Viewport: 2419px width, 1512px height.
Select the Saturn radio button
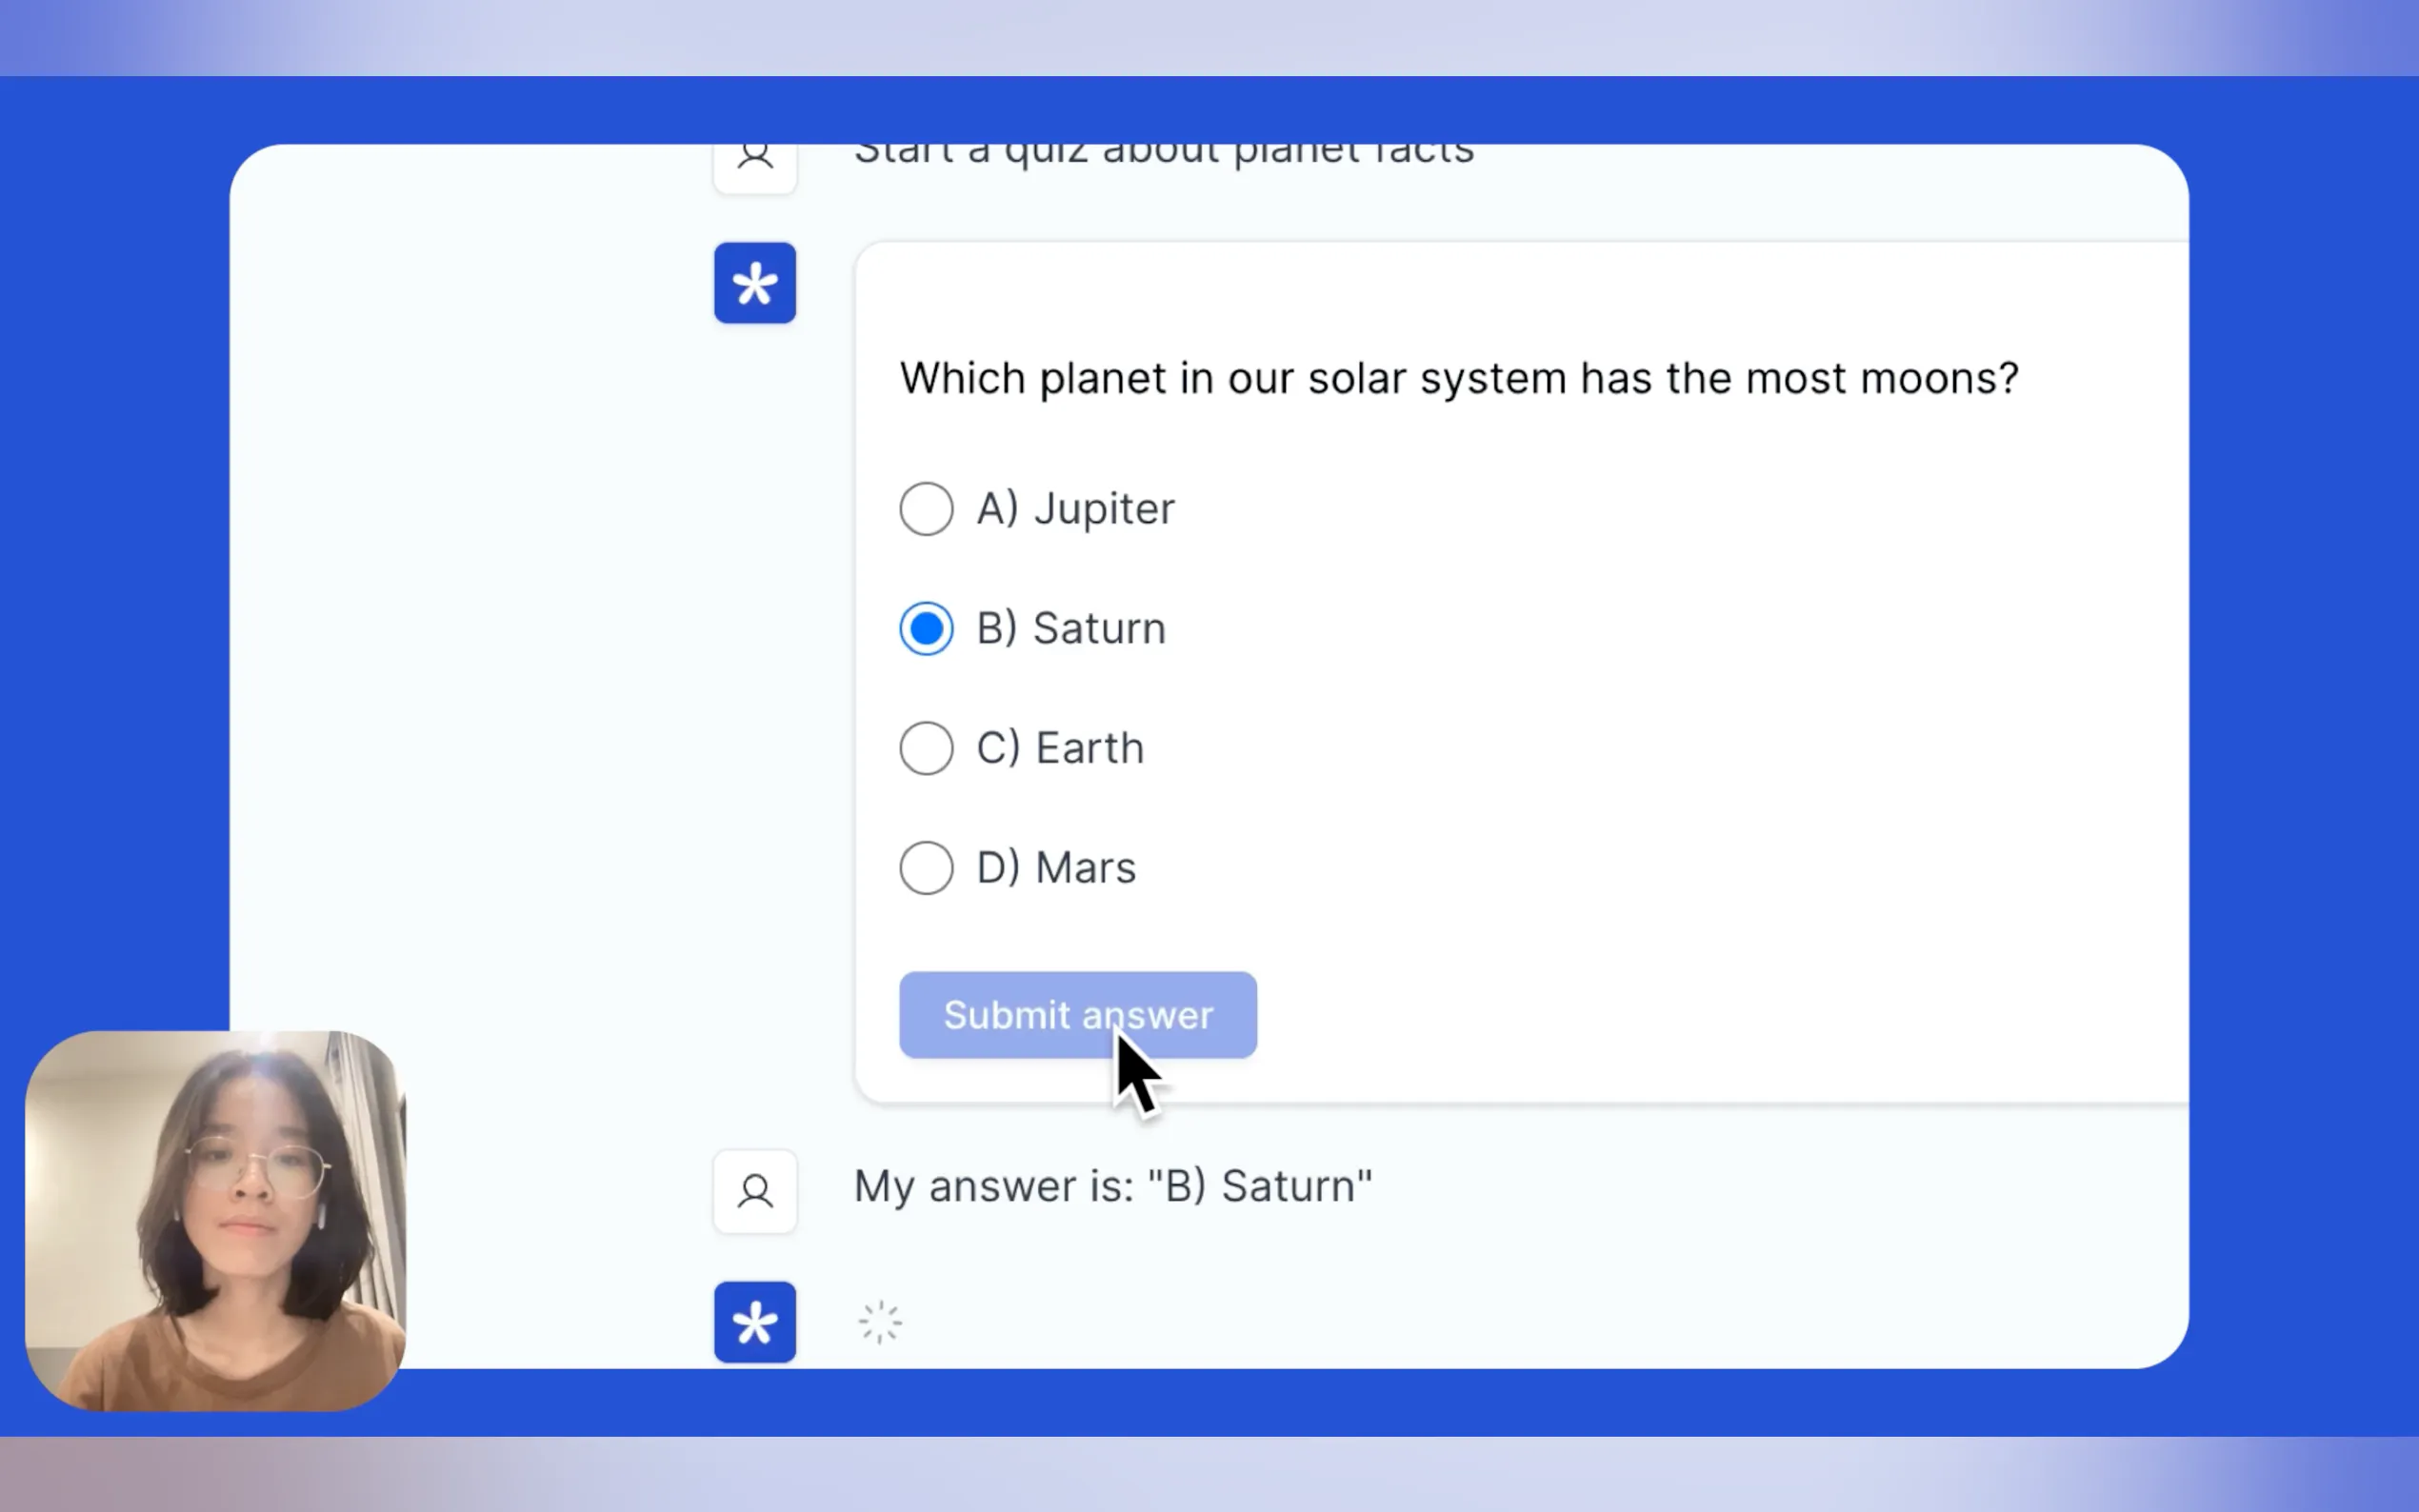(x=926, y=629)
